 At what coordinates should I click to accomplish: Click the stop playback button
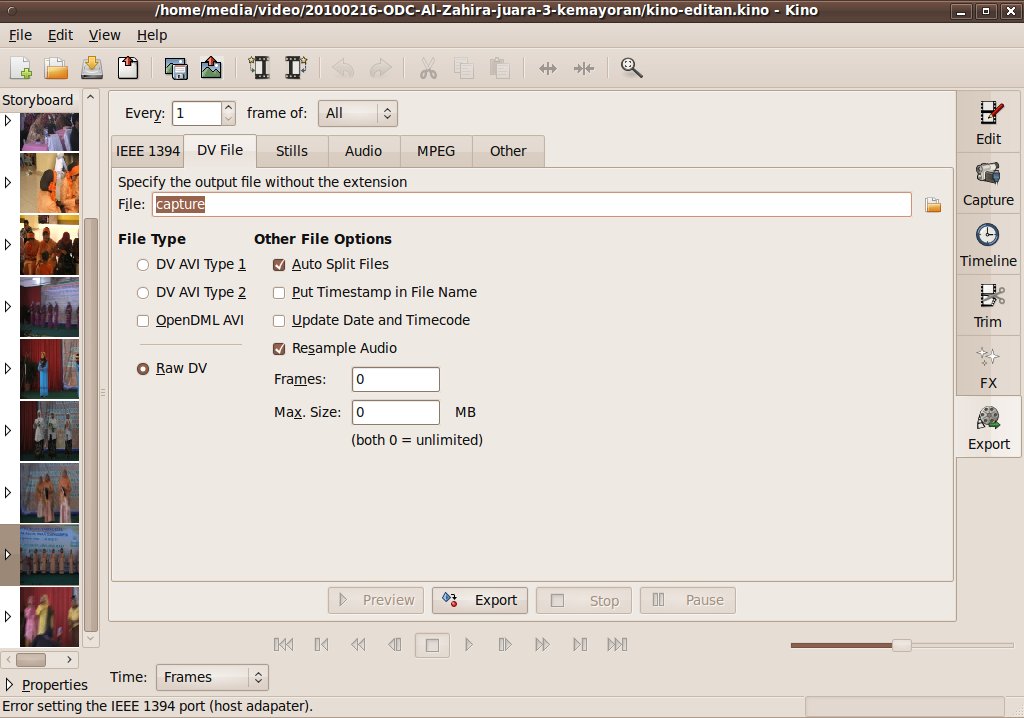point(432,645)
